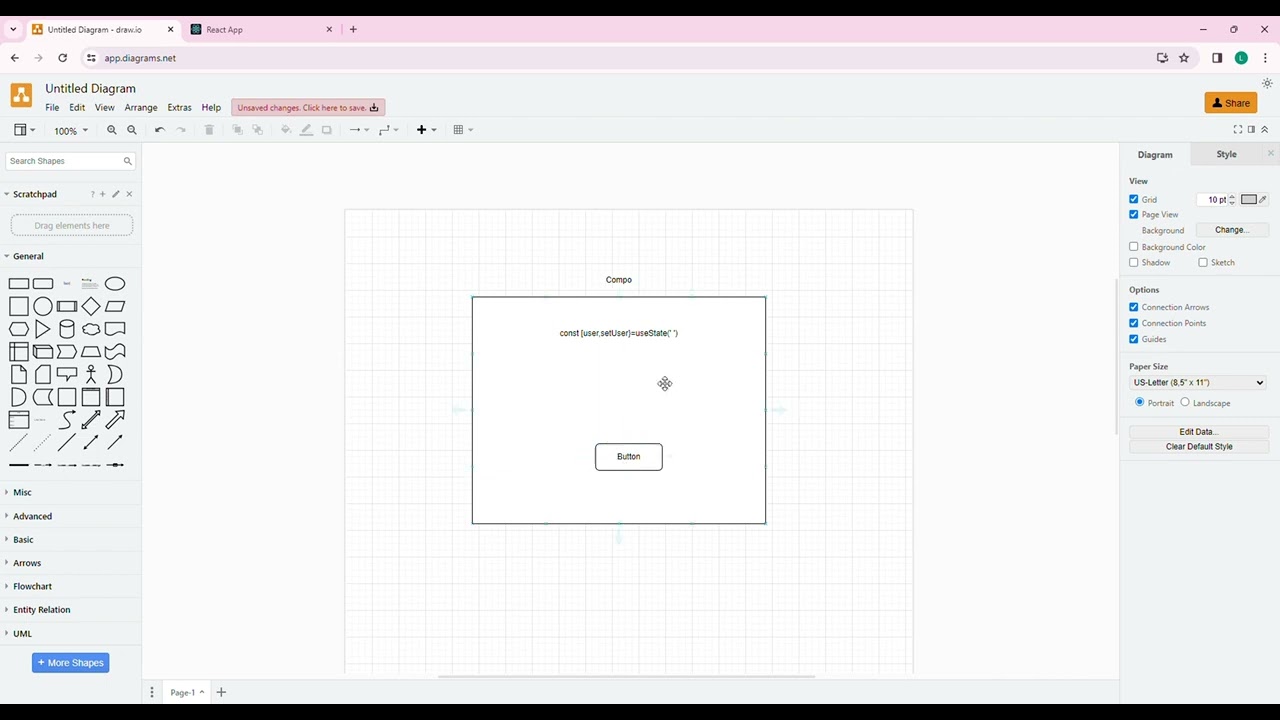The image size is (1280, 720).
Task: Enable the Sketch checkbox
Action: (1203, 263)
